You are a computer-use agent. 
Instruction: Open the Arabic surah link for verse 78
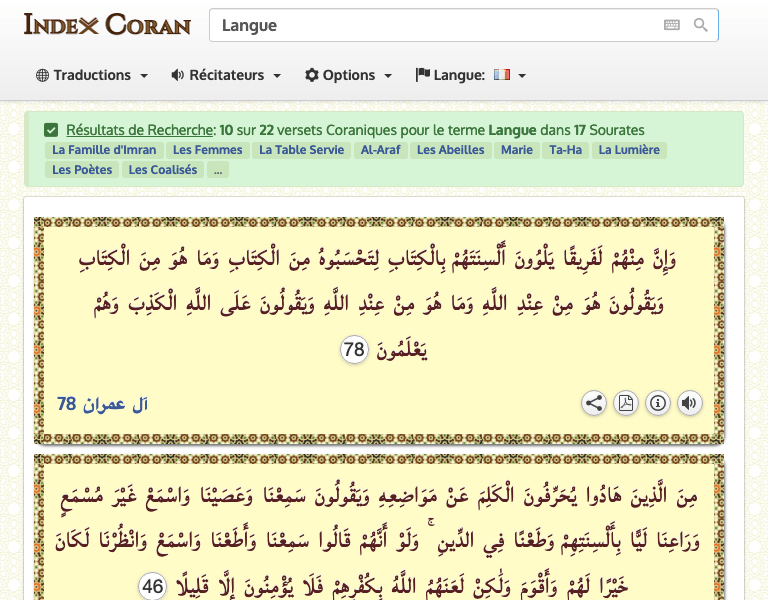pos(103,404)
